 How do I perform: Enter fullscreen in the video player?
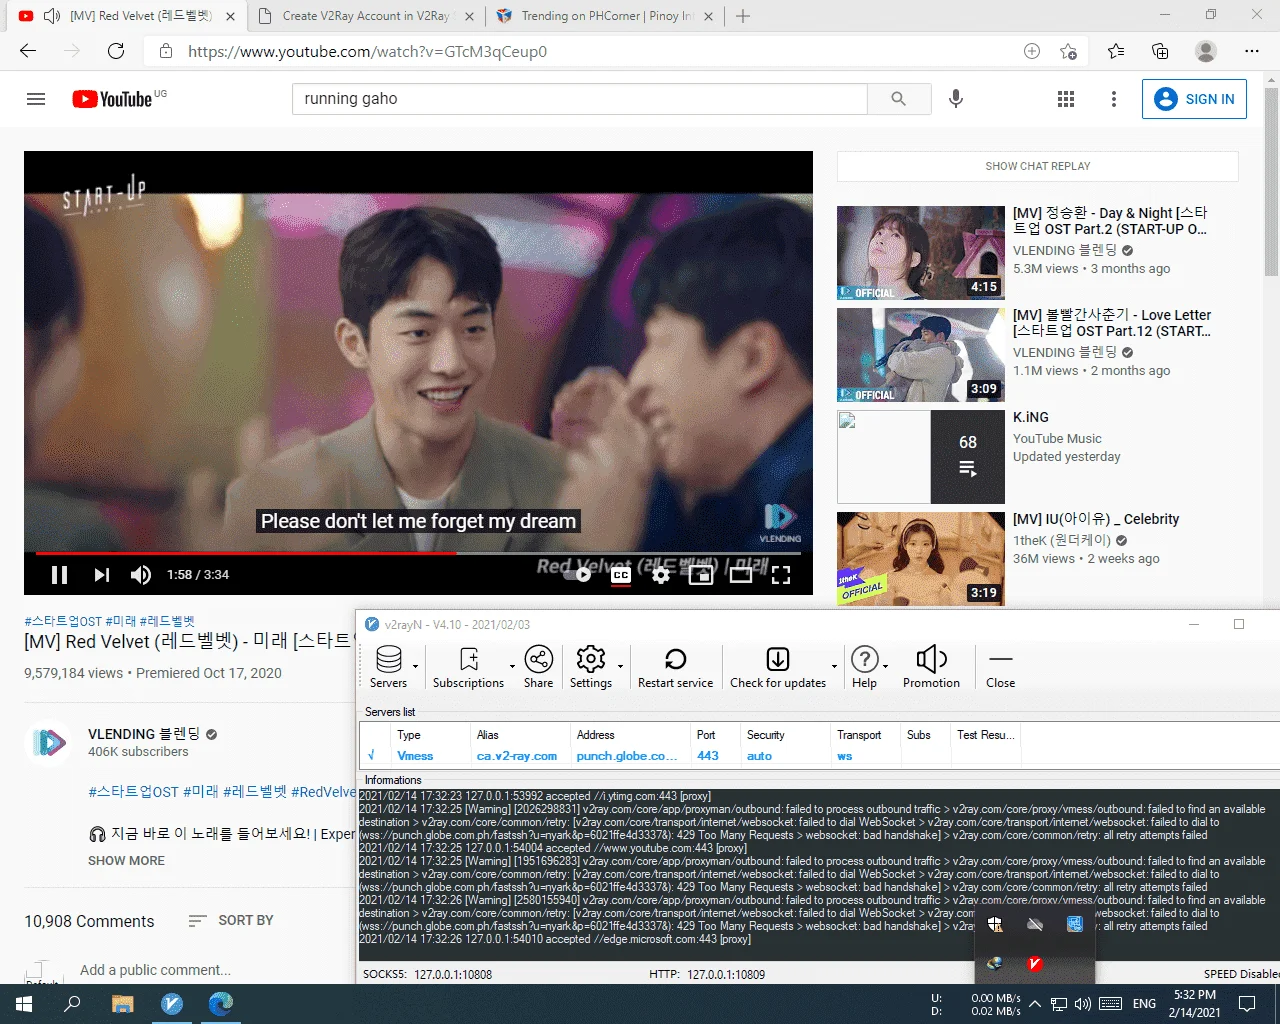pos(781,575)
